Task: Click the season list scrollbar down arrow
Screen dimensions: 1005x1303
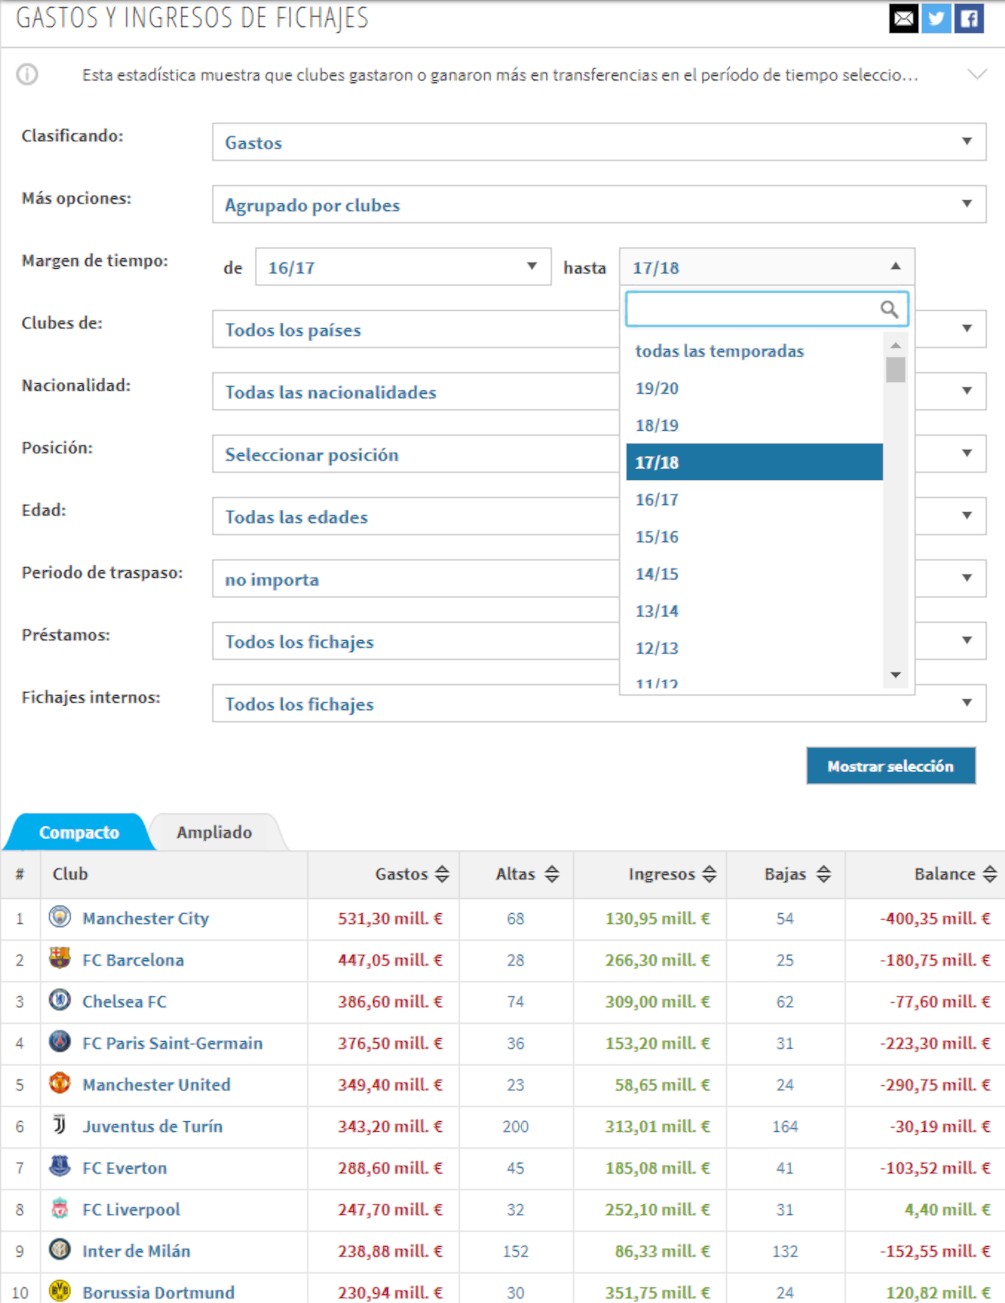Action: click(895, 675)
